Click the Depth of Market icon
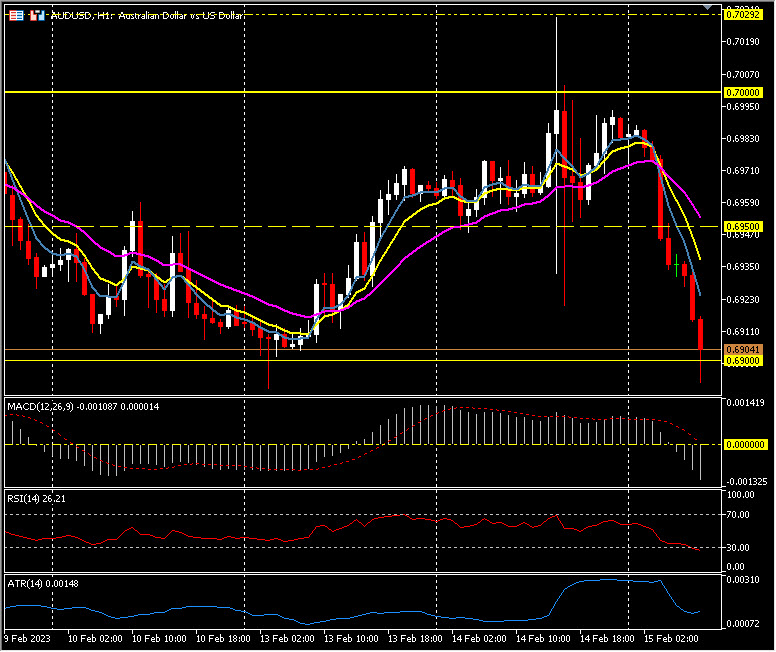 pos(37,17)
